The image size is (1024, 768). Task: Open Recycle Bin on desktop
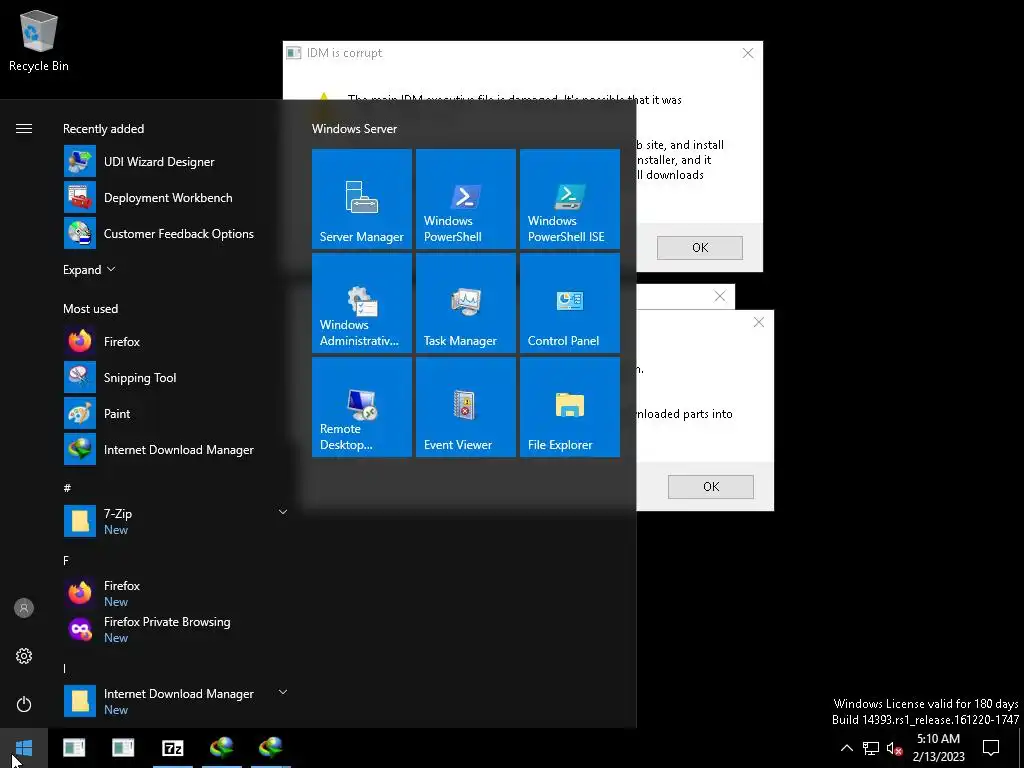39,40
